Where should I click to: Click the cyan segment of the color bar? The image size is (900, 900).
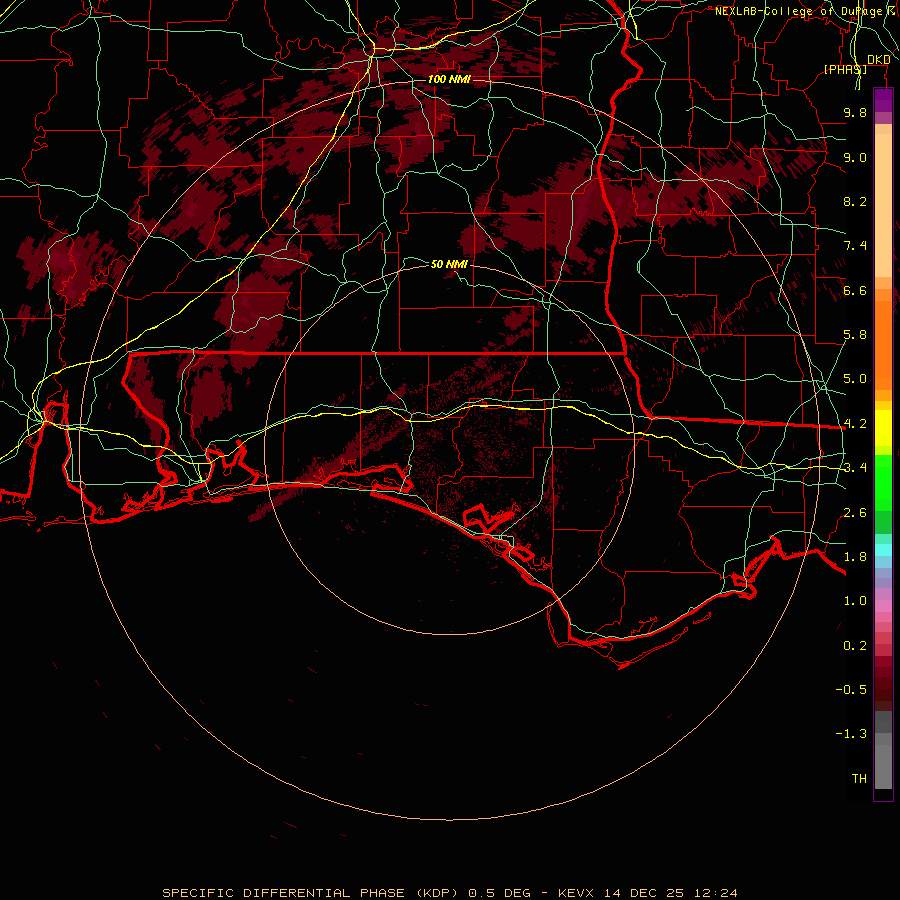click(x=883, y=550)
